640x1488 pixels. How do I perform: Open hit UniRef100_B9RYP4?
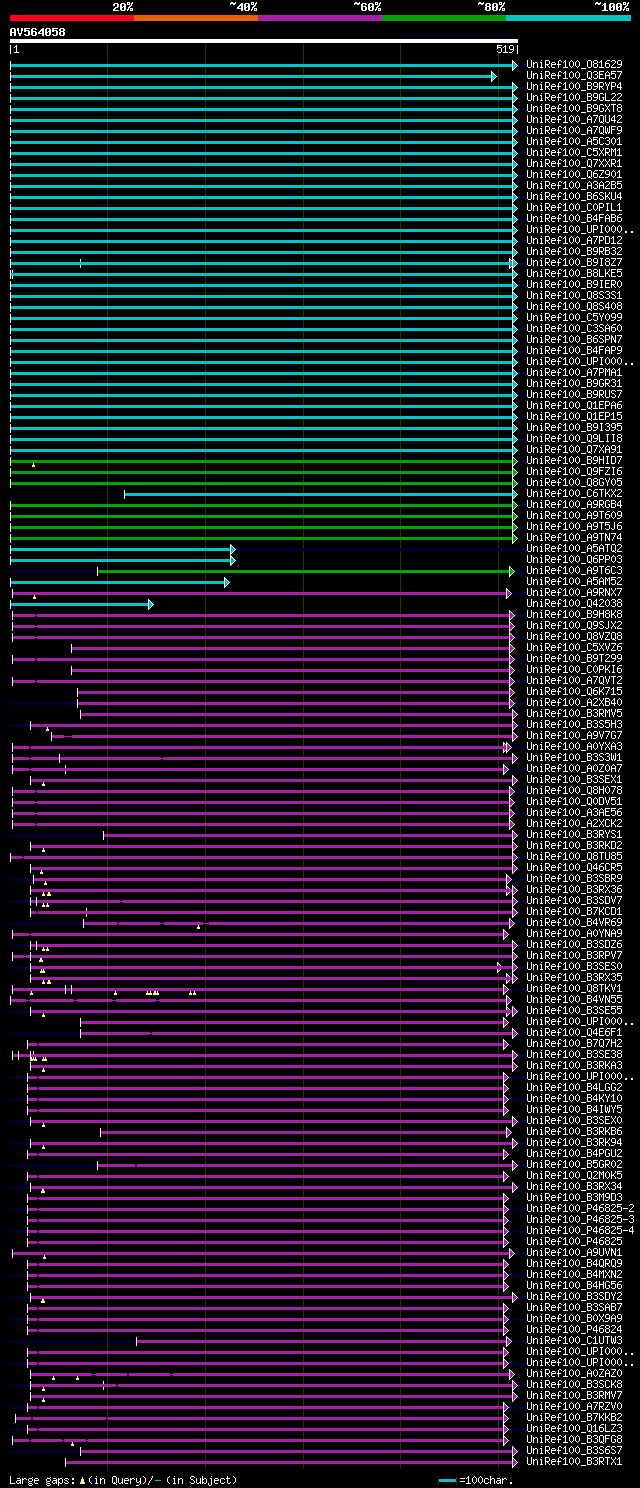click(x=574, y=86)
